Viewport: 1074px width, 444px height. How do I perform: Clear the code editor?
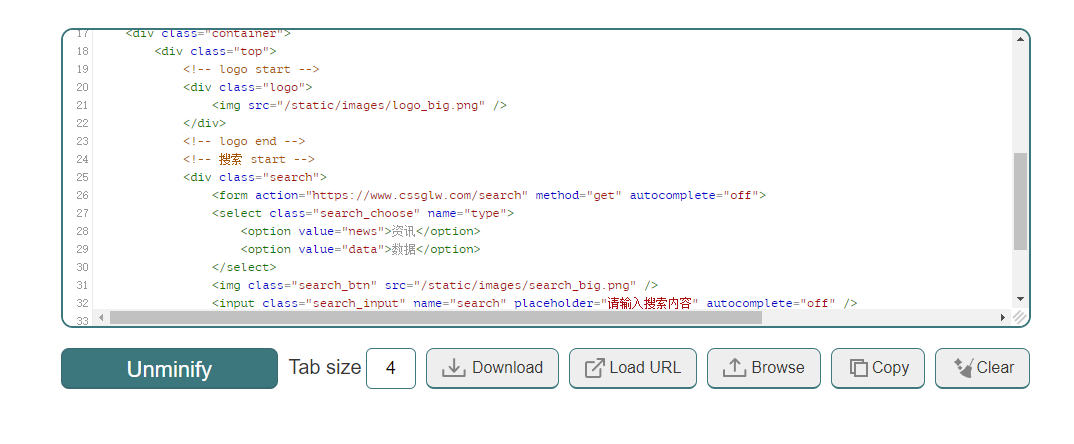click(982, 369)
